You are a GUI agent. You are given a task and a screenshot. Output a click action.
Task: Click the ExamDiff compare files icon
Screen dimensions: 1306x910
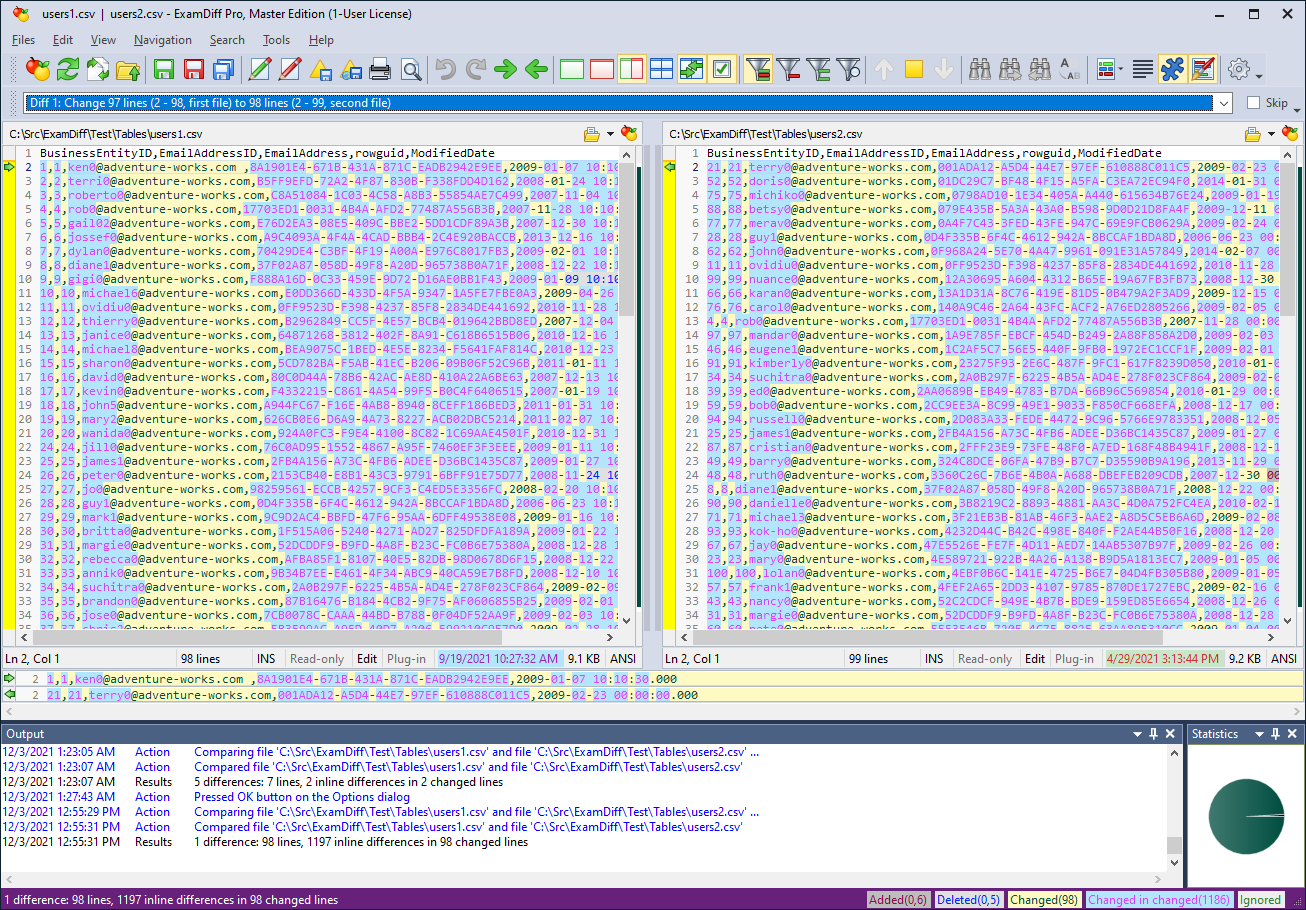[38, 69]
